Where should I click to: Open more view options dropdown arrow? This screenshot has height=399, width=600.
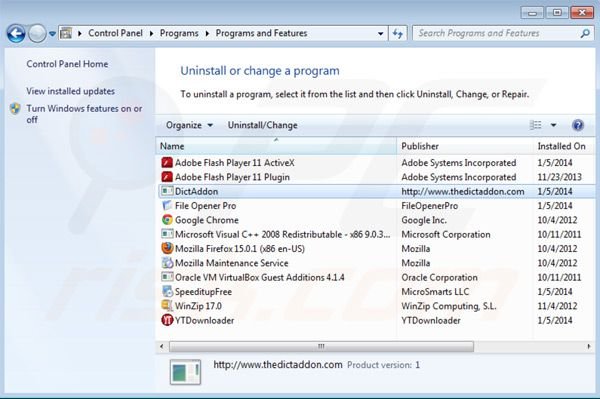pyautogui.click(x=553, y=125)
